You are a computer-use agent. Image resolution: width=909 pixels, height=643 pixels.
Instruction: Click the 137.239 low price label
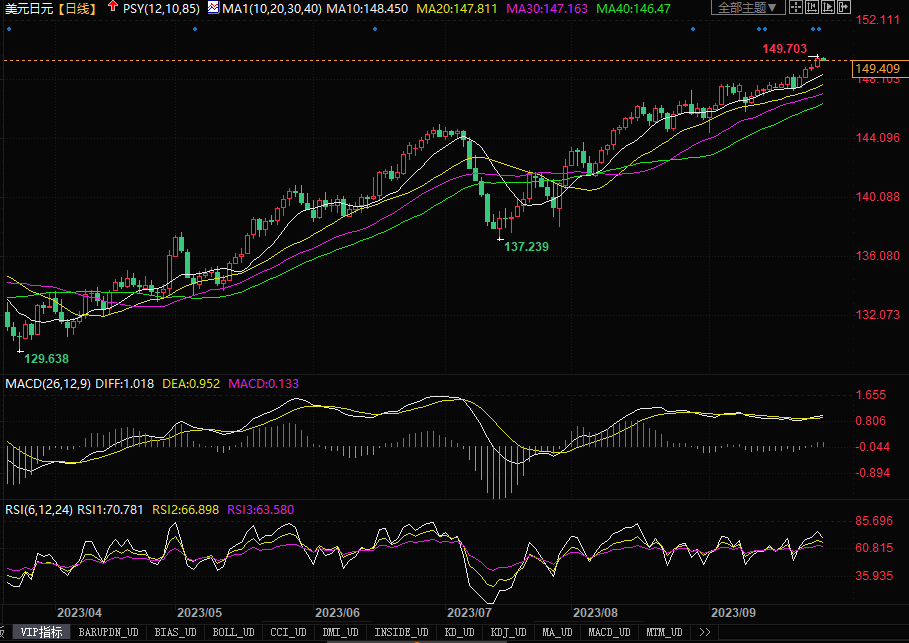[x=526, y=246]
